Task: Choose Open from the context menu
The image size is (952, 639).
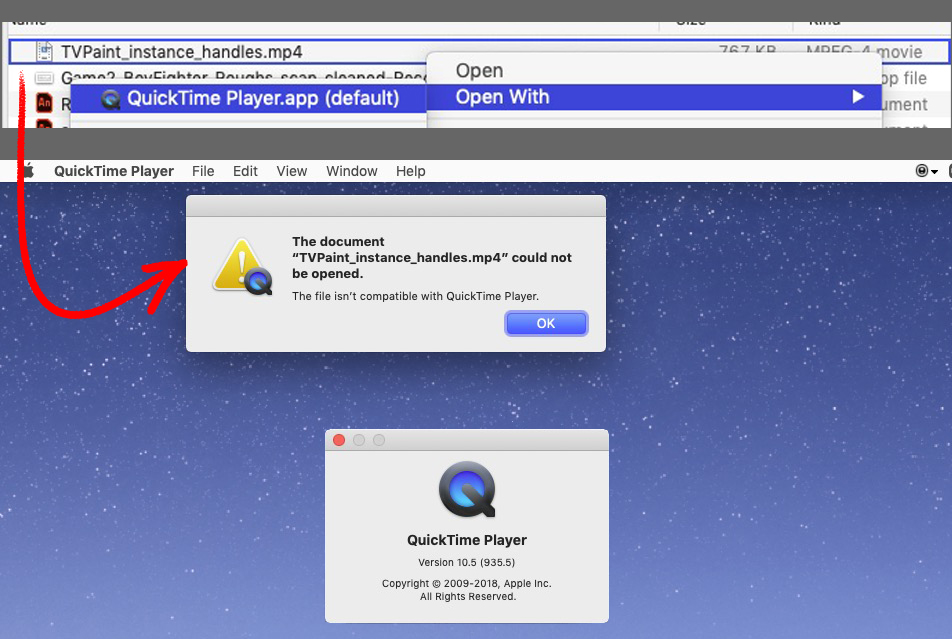Action: coord(654,70)
